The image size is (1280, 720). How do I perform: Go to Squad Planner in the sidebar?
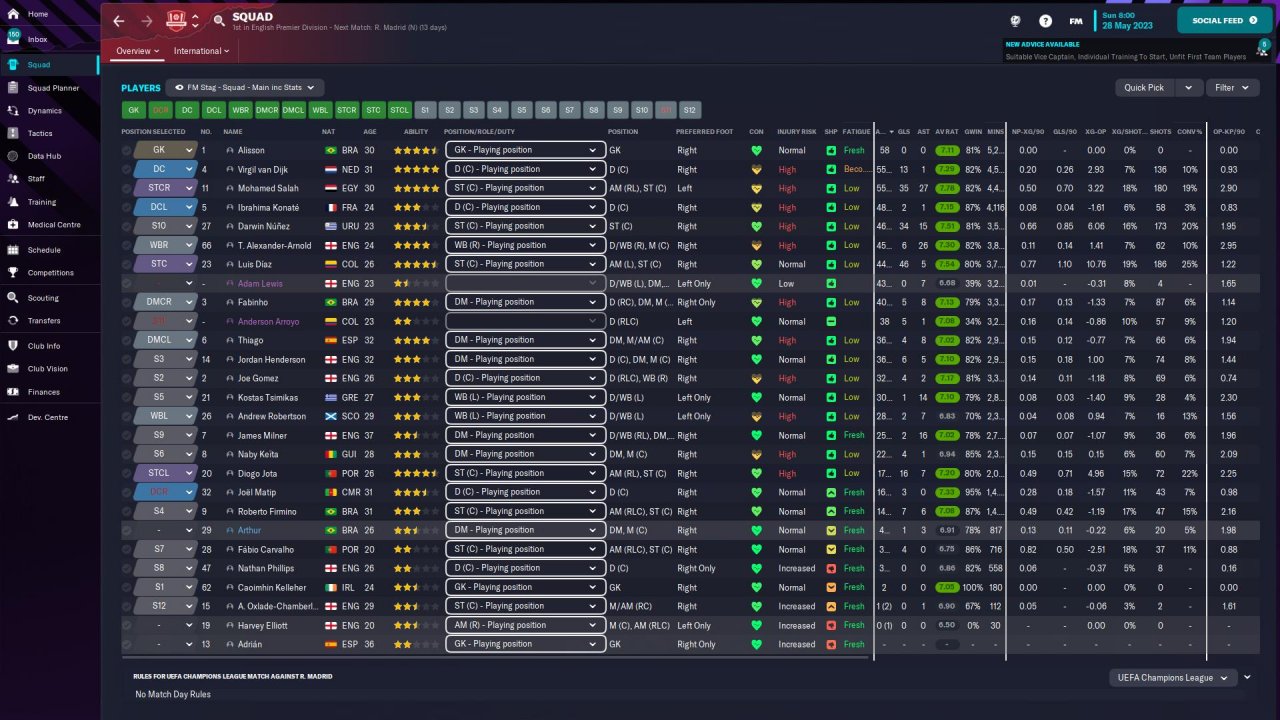50,88
